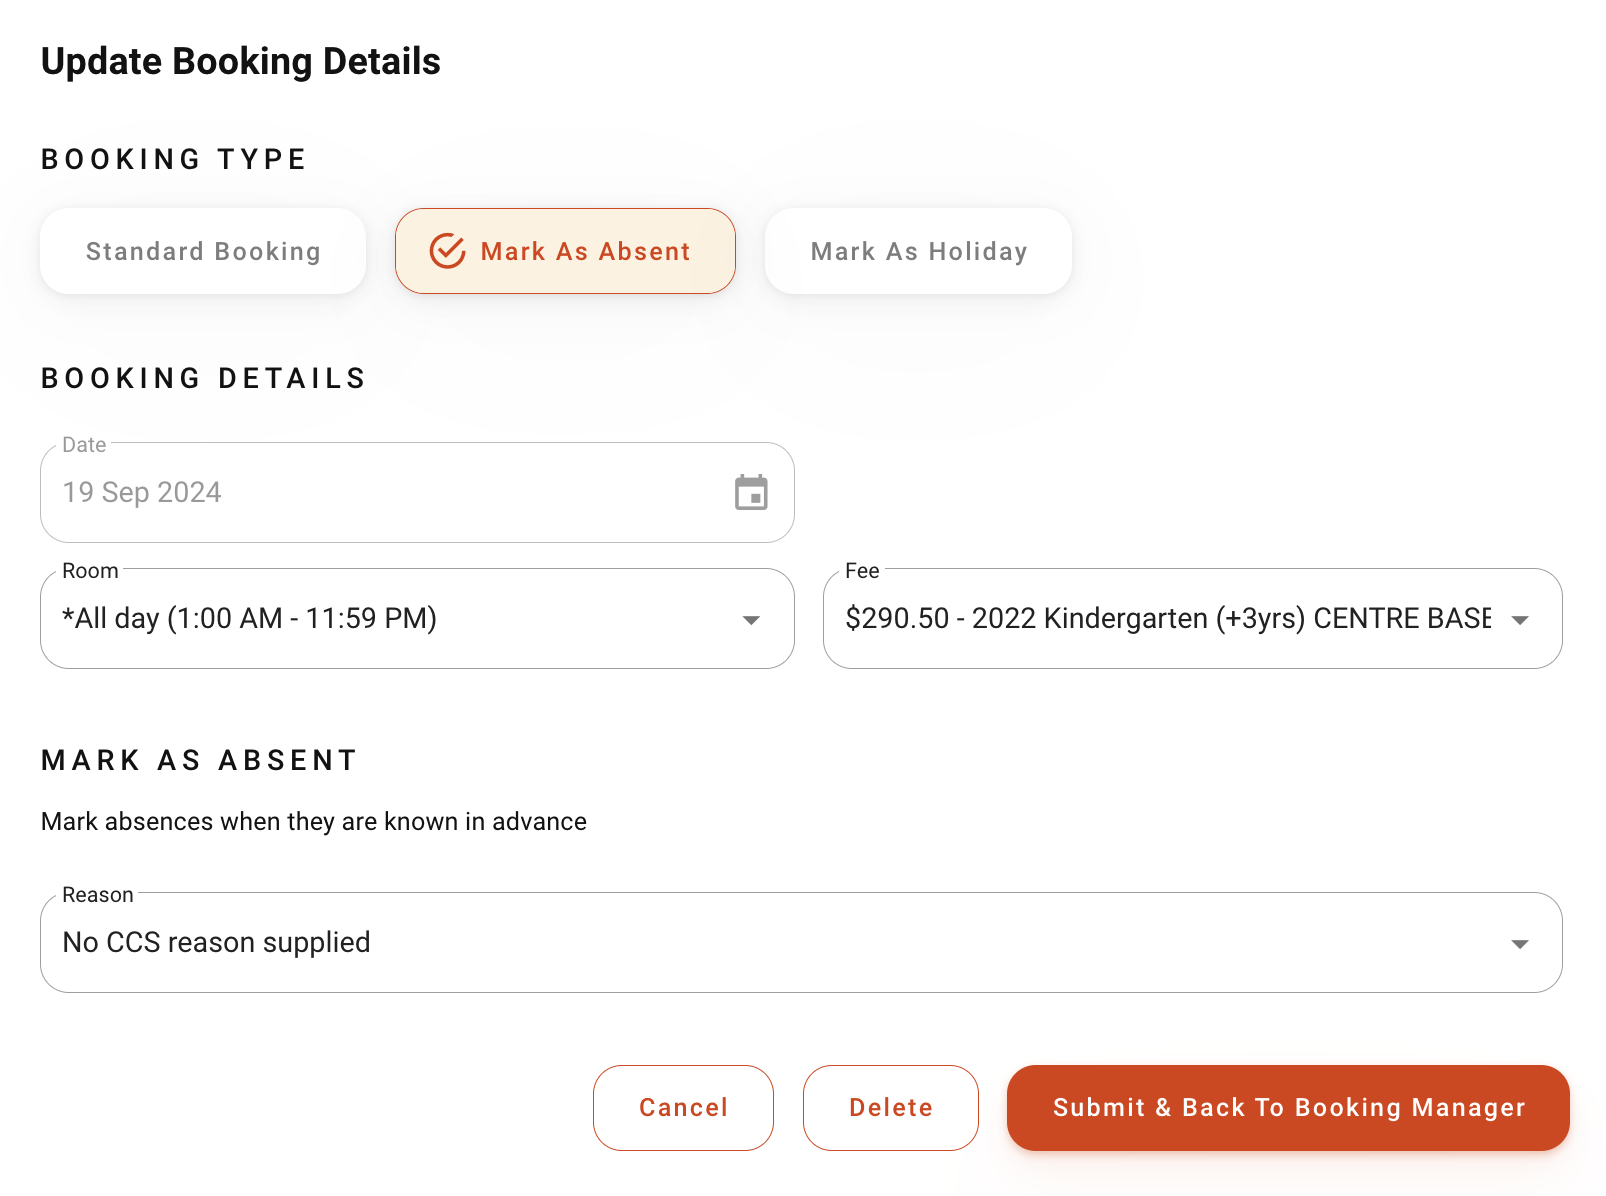Submit and return to Booking Manager

pyautogui.click(x=1288, y=1107)
